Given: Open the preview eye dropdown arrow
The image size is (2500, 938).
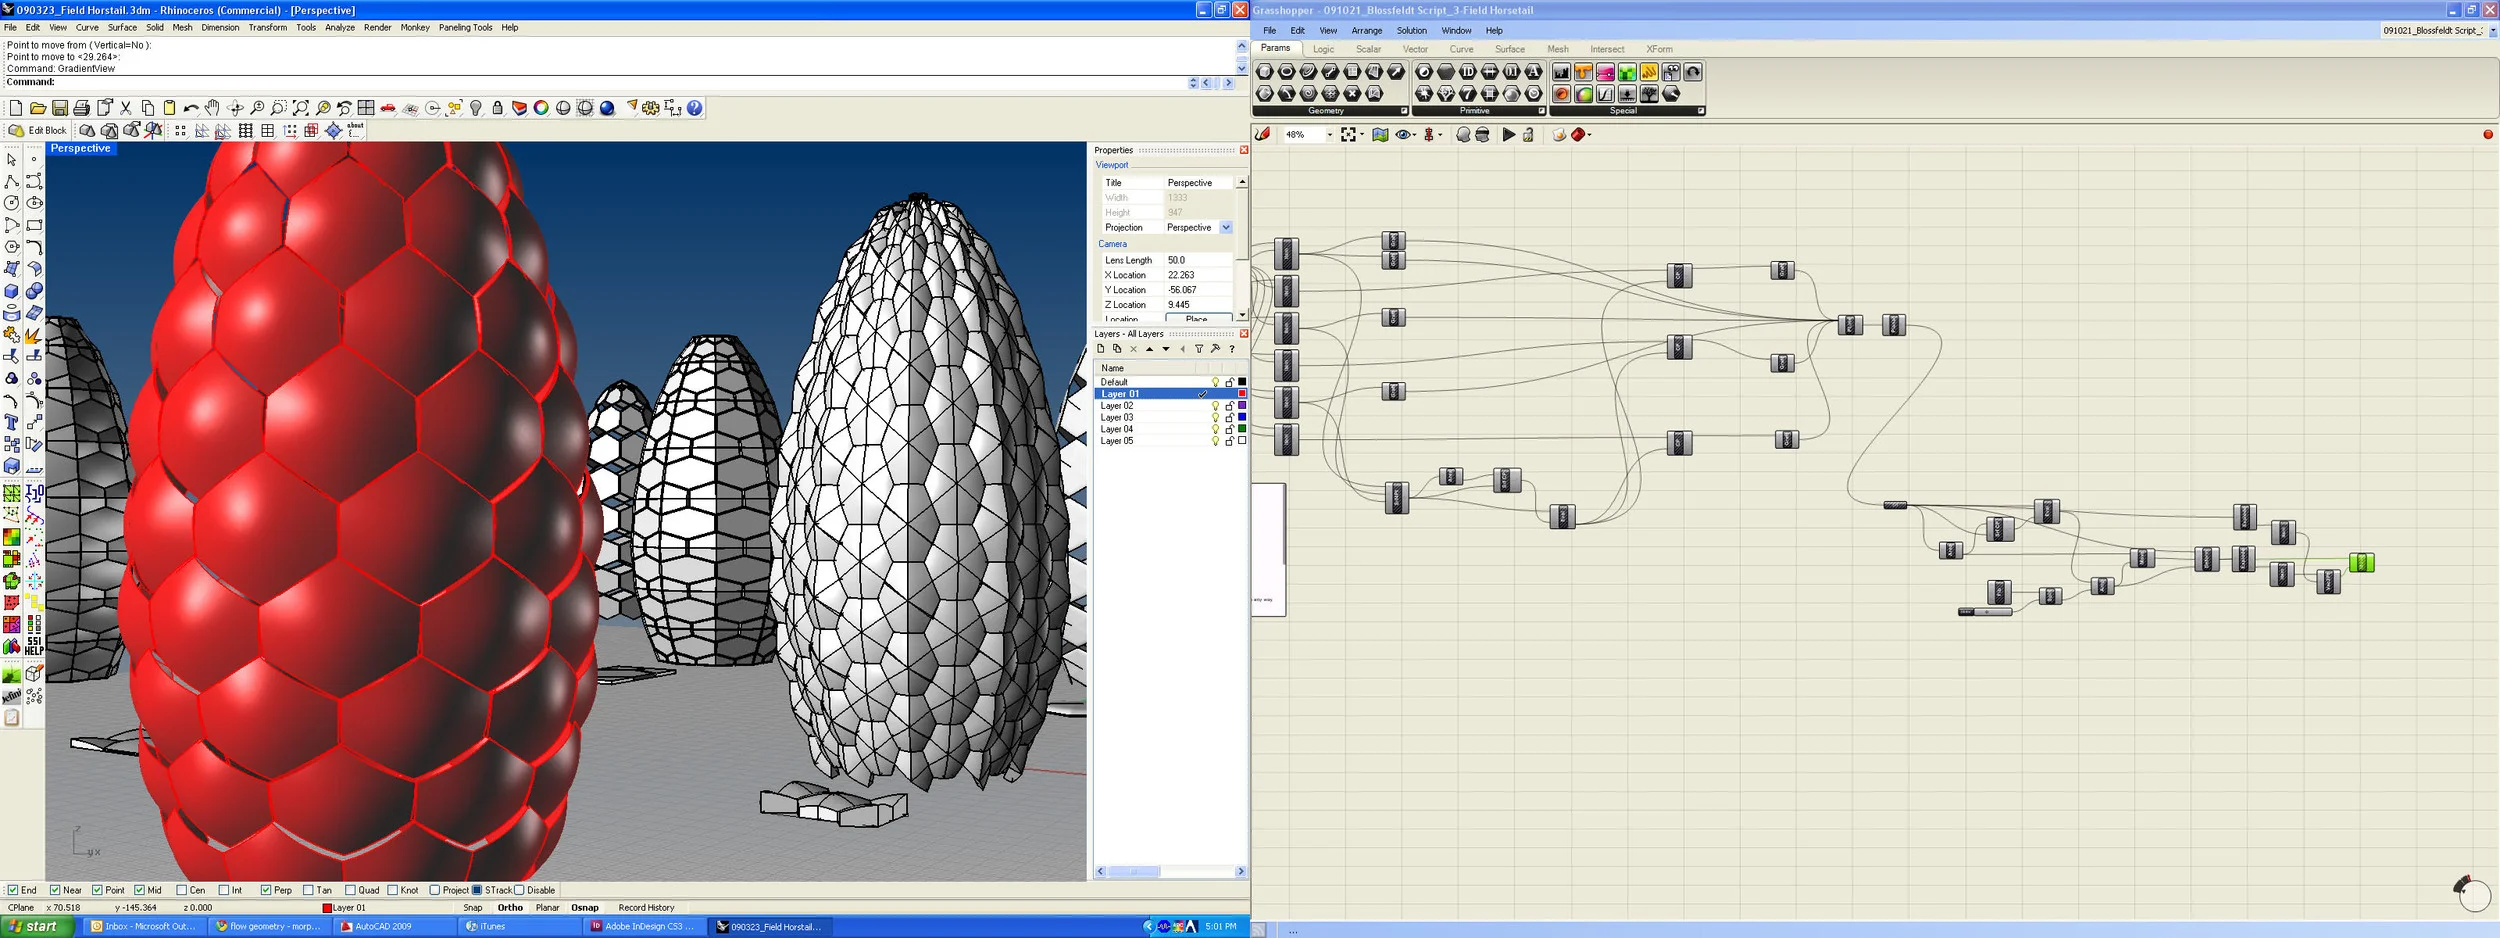Looking at the screenshot, I should 1414,134.
